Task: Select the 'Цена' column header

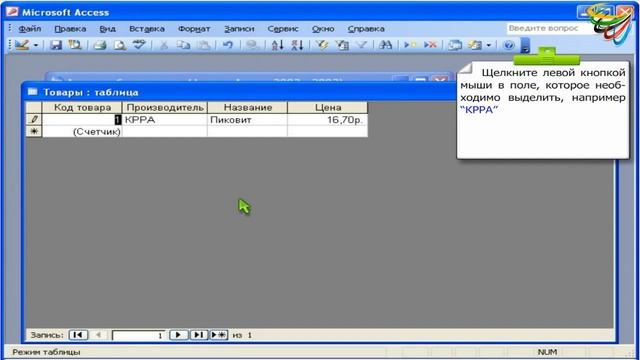Action: pyautogui.click(x=328, y=107)
